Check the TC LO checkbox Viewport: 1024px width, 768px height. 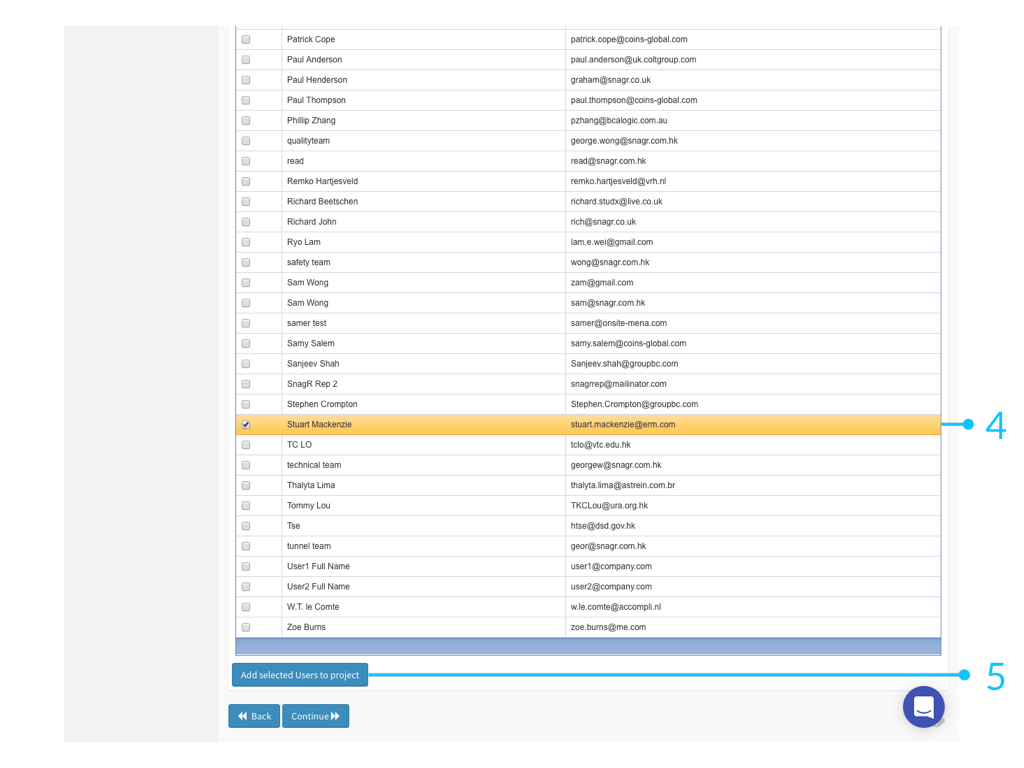(x=246, y=445)
